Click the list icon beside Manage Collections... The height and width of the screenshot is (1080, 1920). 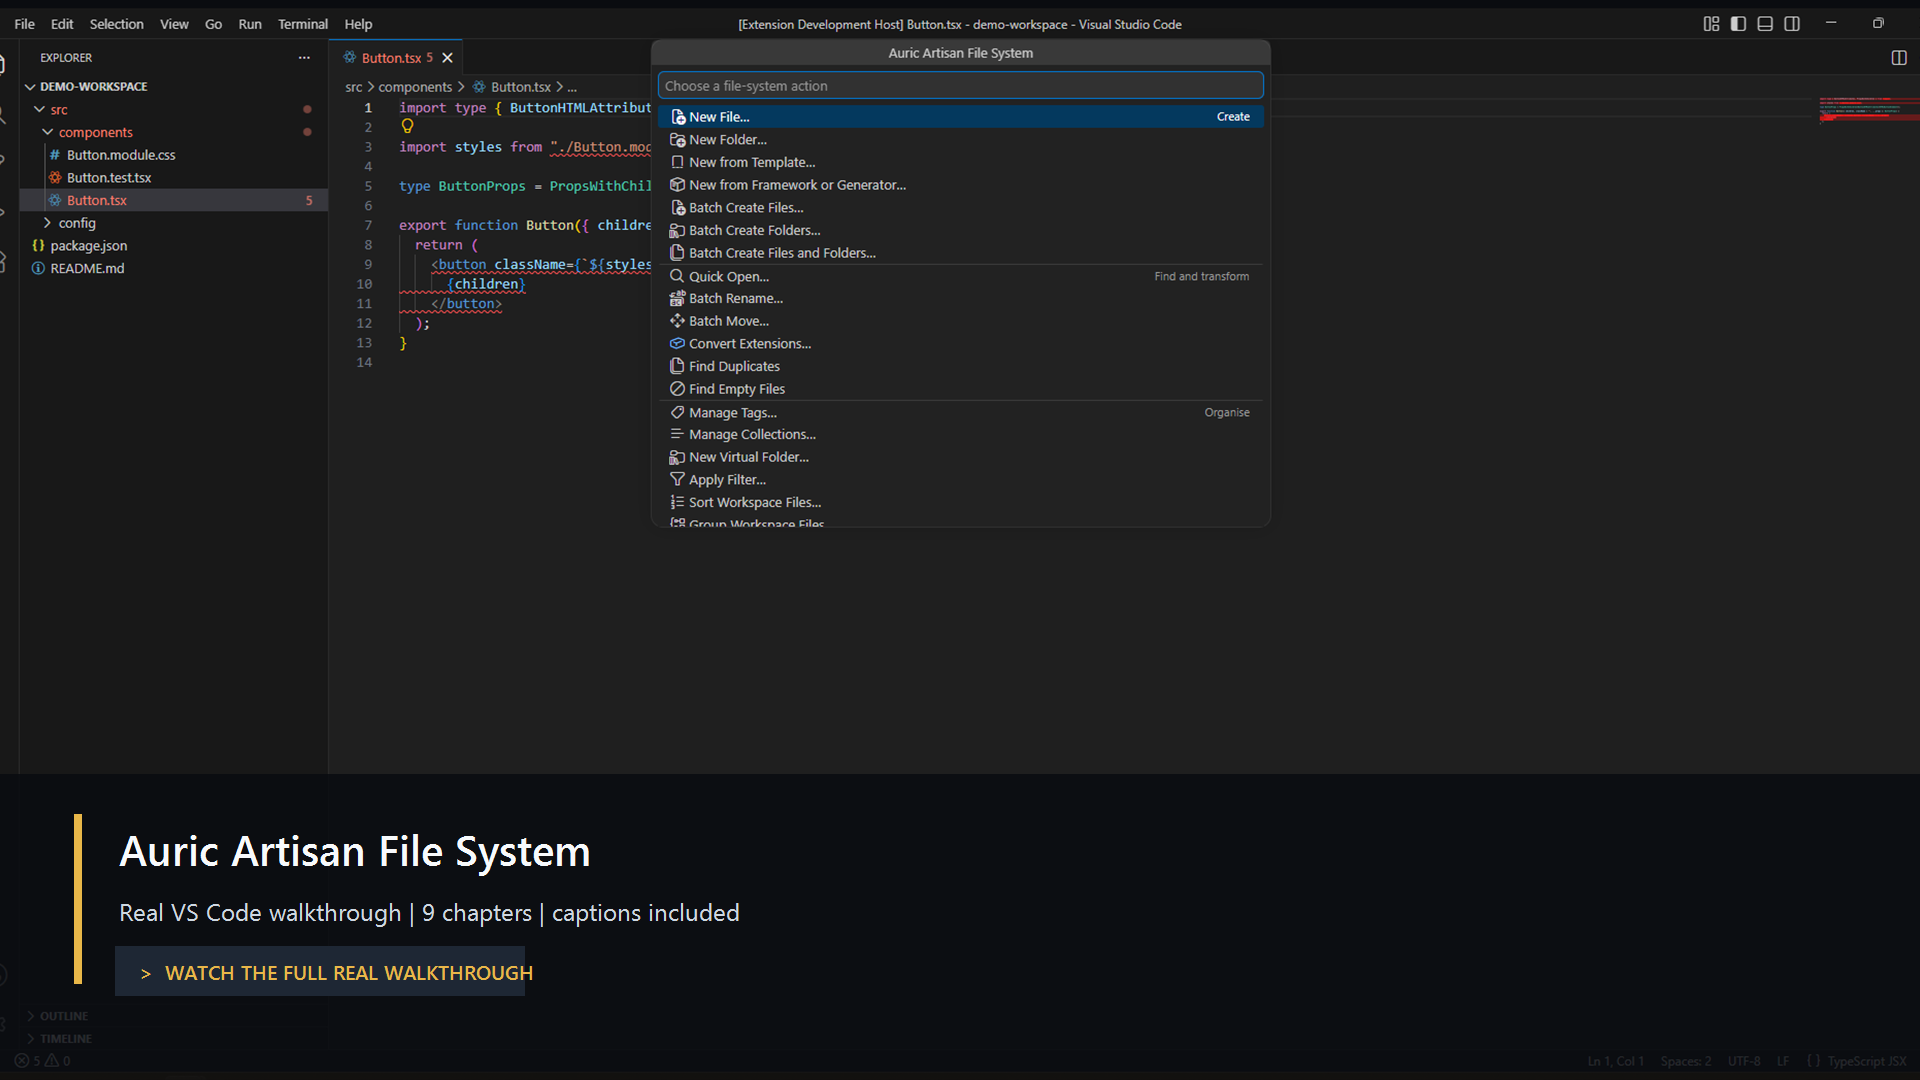(x=678, y=434)
